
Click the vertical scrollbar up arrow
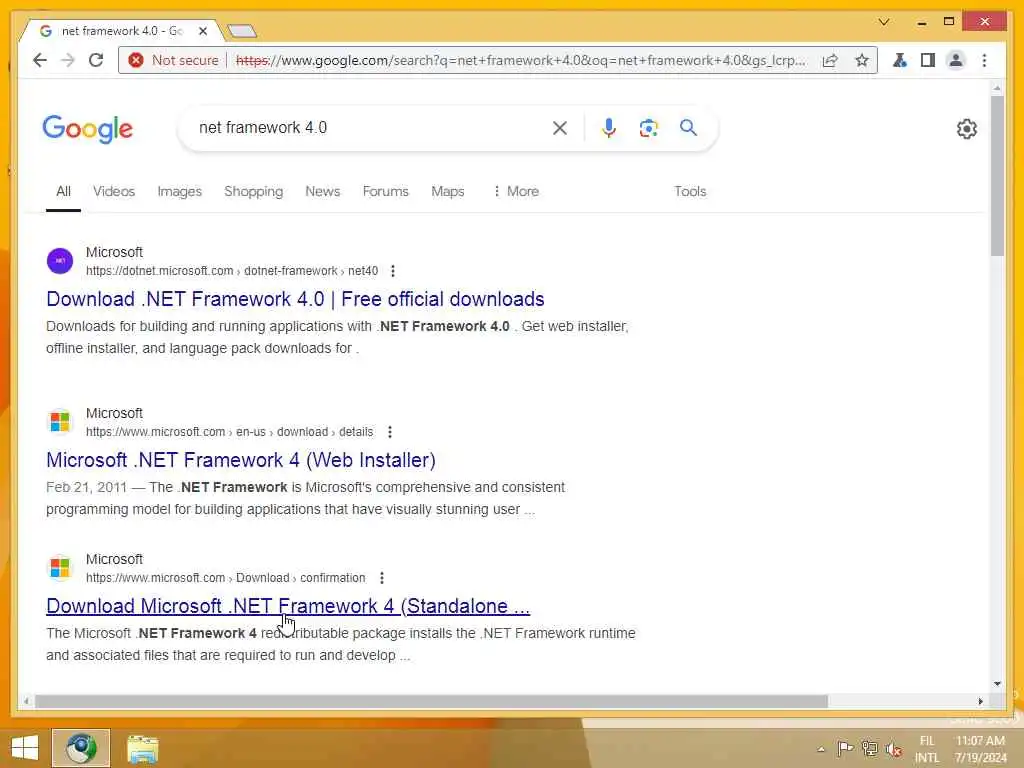(x=997, y=88)
